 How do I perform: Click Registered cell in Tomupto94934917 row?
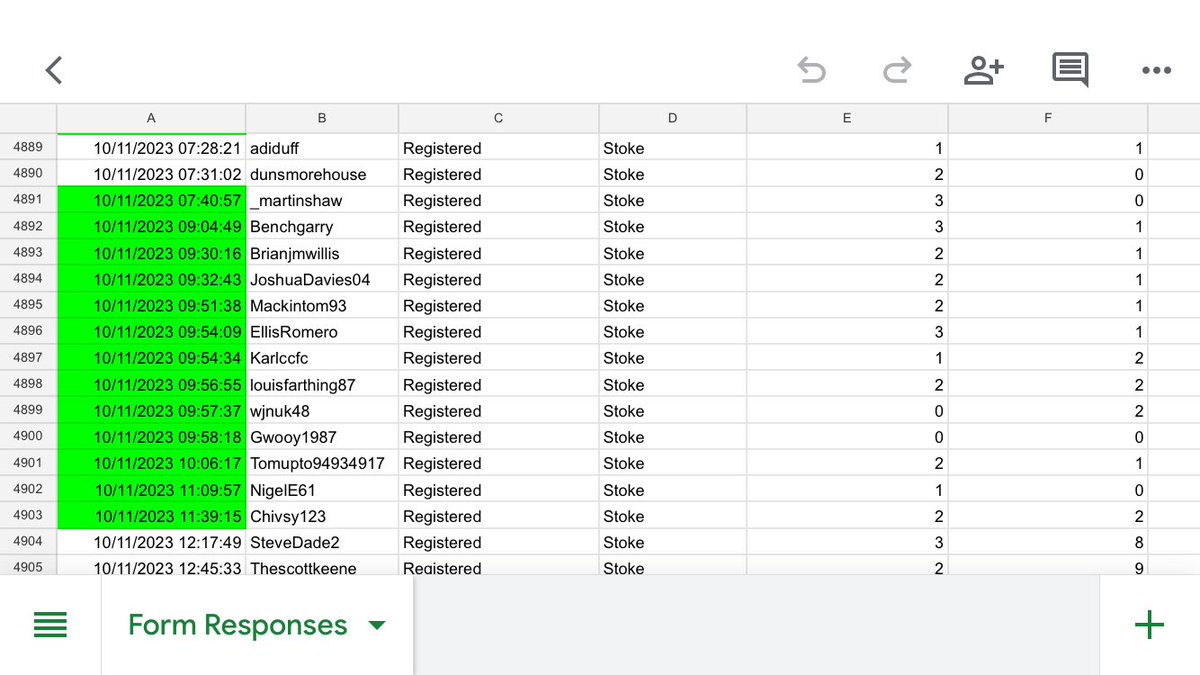tap(498, 463)
